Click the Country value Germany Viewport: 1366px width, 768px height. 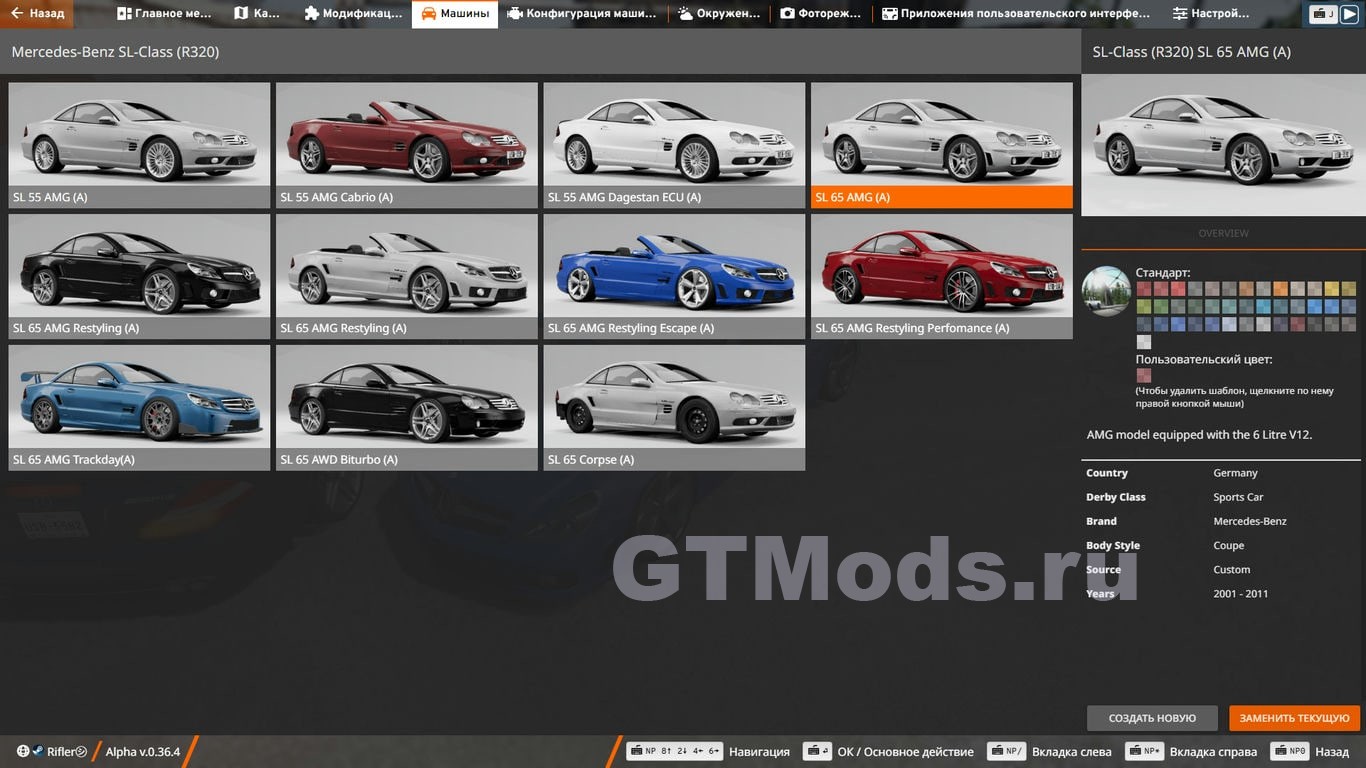tap(1235, 473)
